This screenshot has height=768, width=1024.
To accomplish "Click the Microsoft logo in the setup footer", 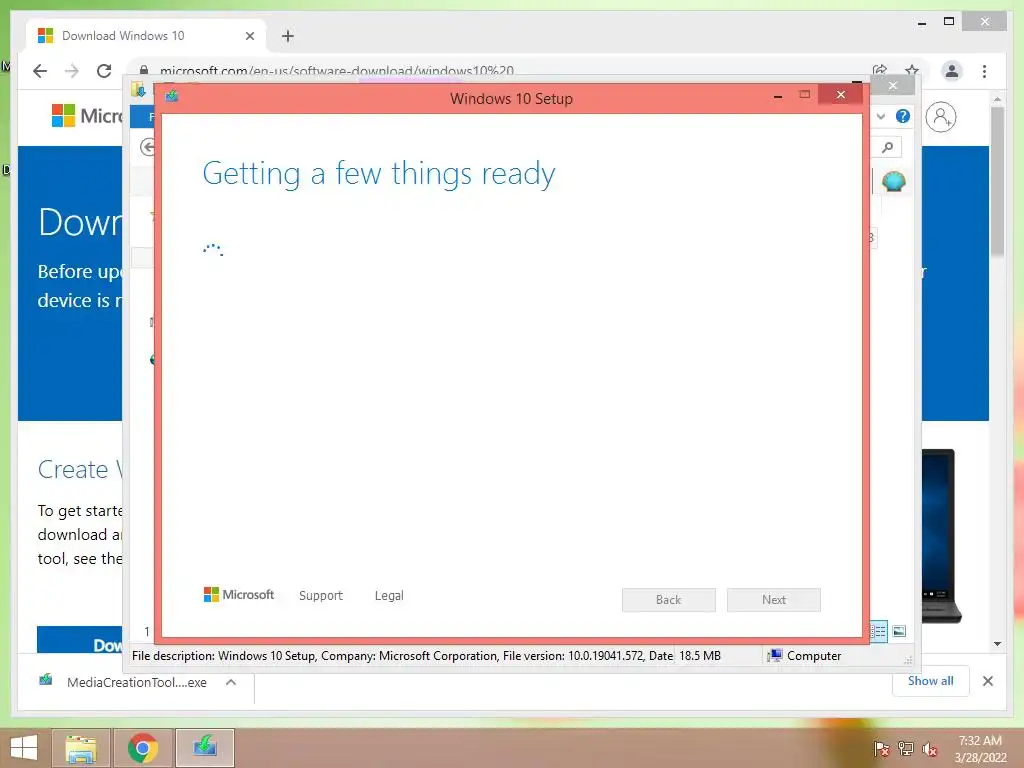I will 239,595.
